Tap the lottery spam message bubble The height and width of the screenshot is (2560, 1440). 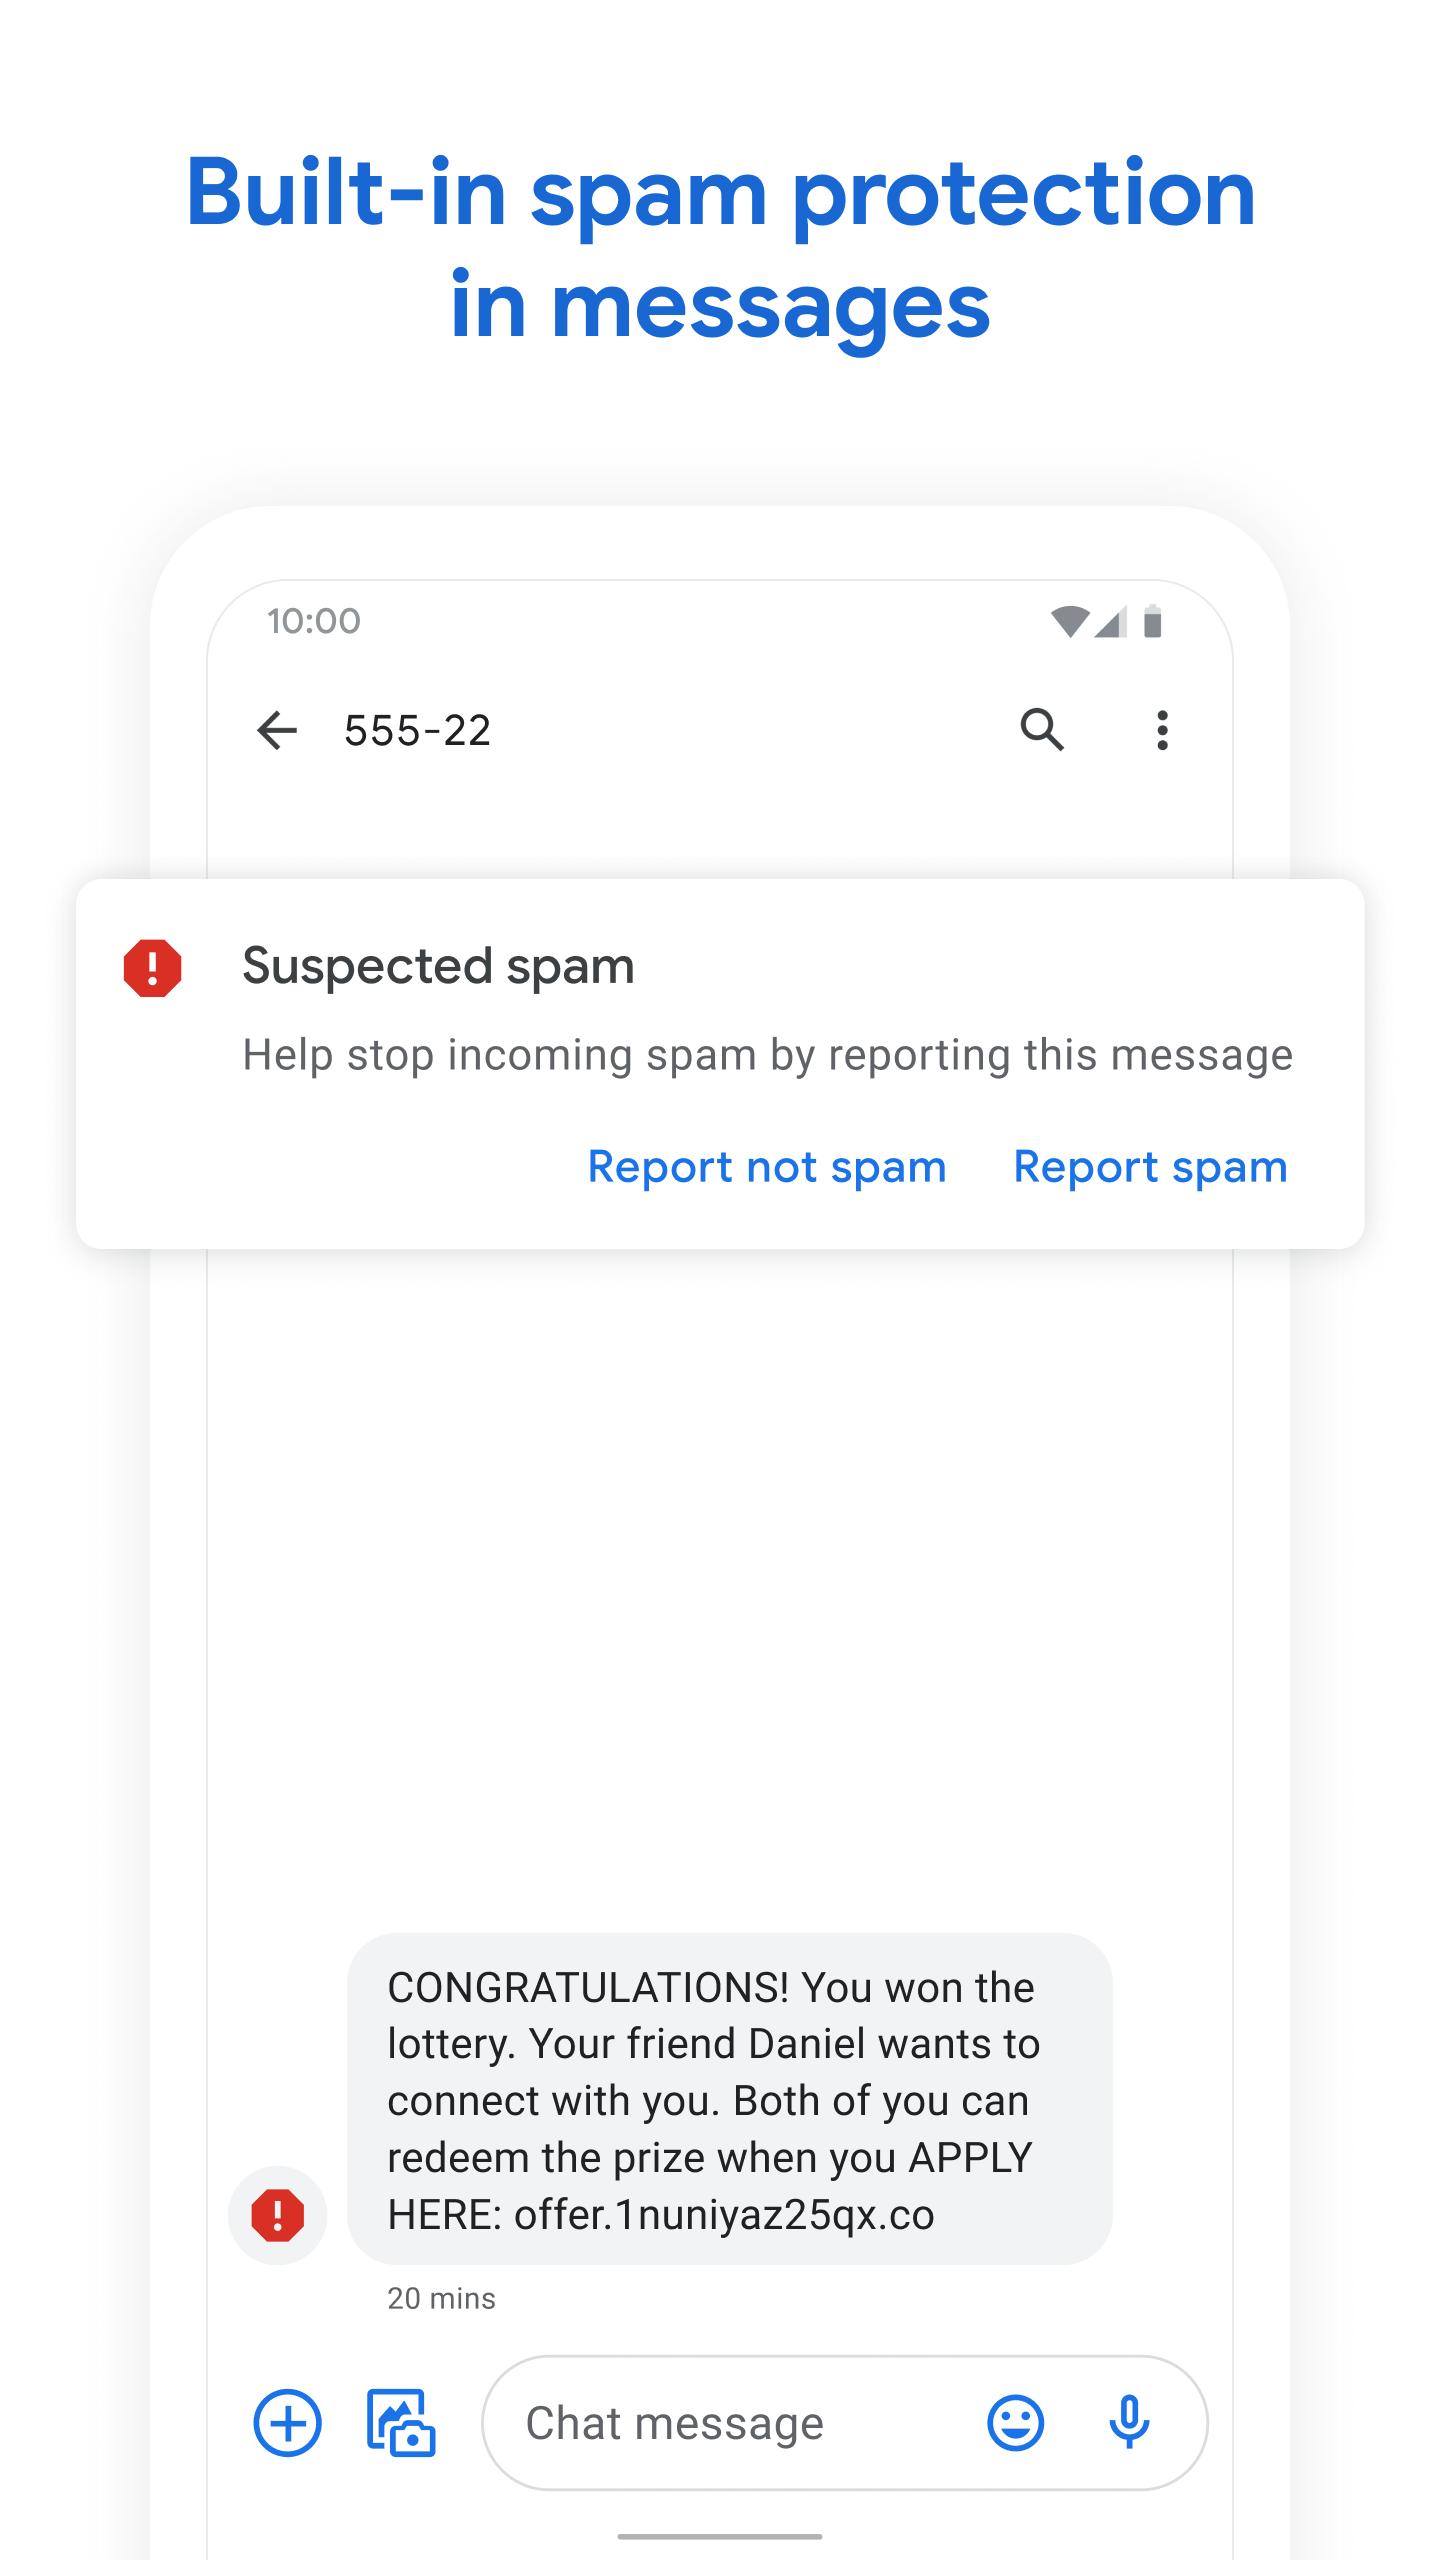pyautogui.click(x=730, y=2100)
